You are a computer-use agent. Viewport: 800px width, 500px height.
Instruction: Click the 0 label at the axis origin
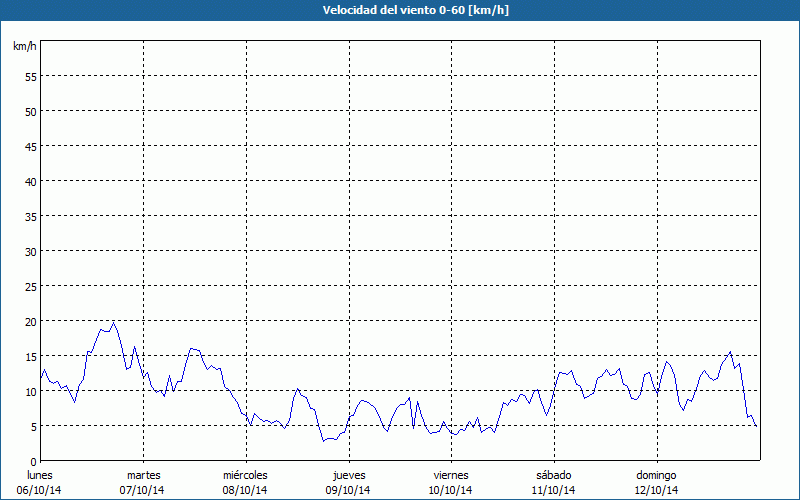[33, 461]
